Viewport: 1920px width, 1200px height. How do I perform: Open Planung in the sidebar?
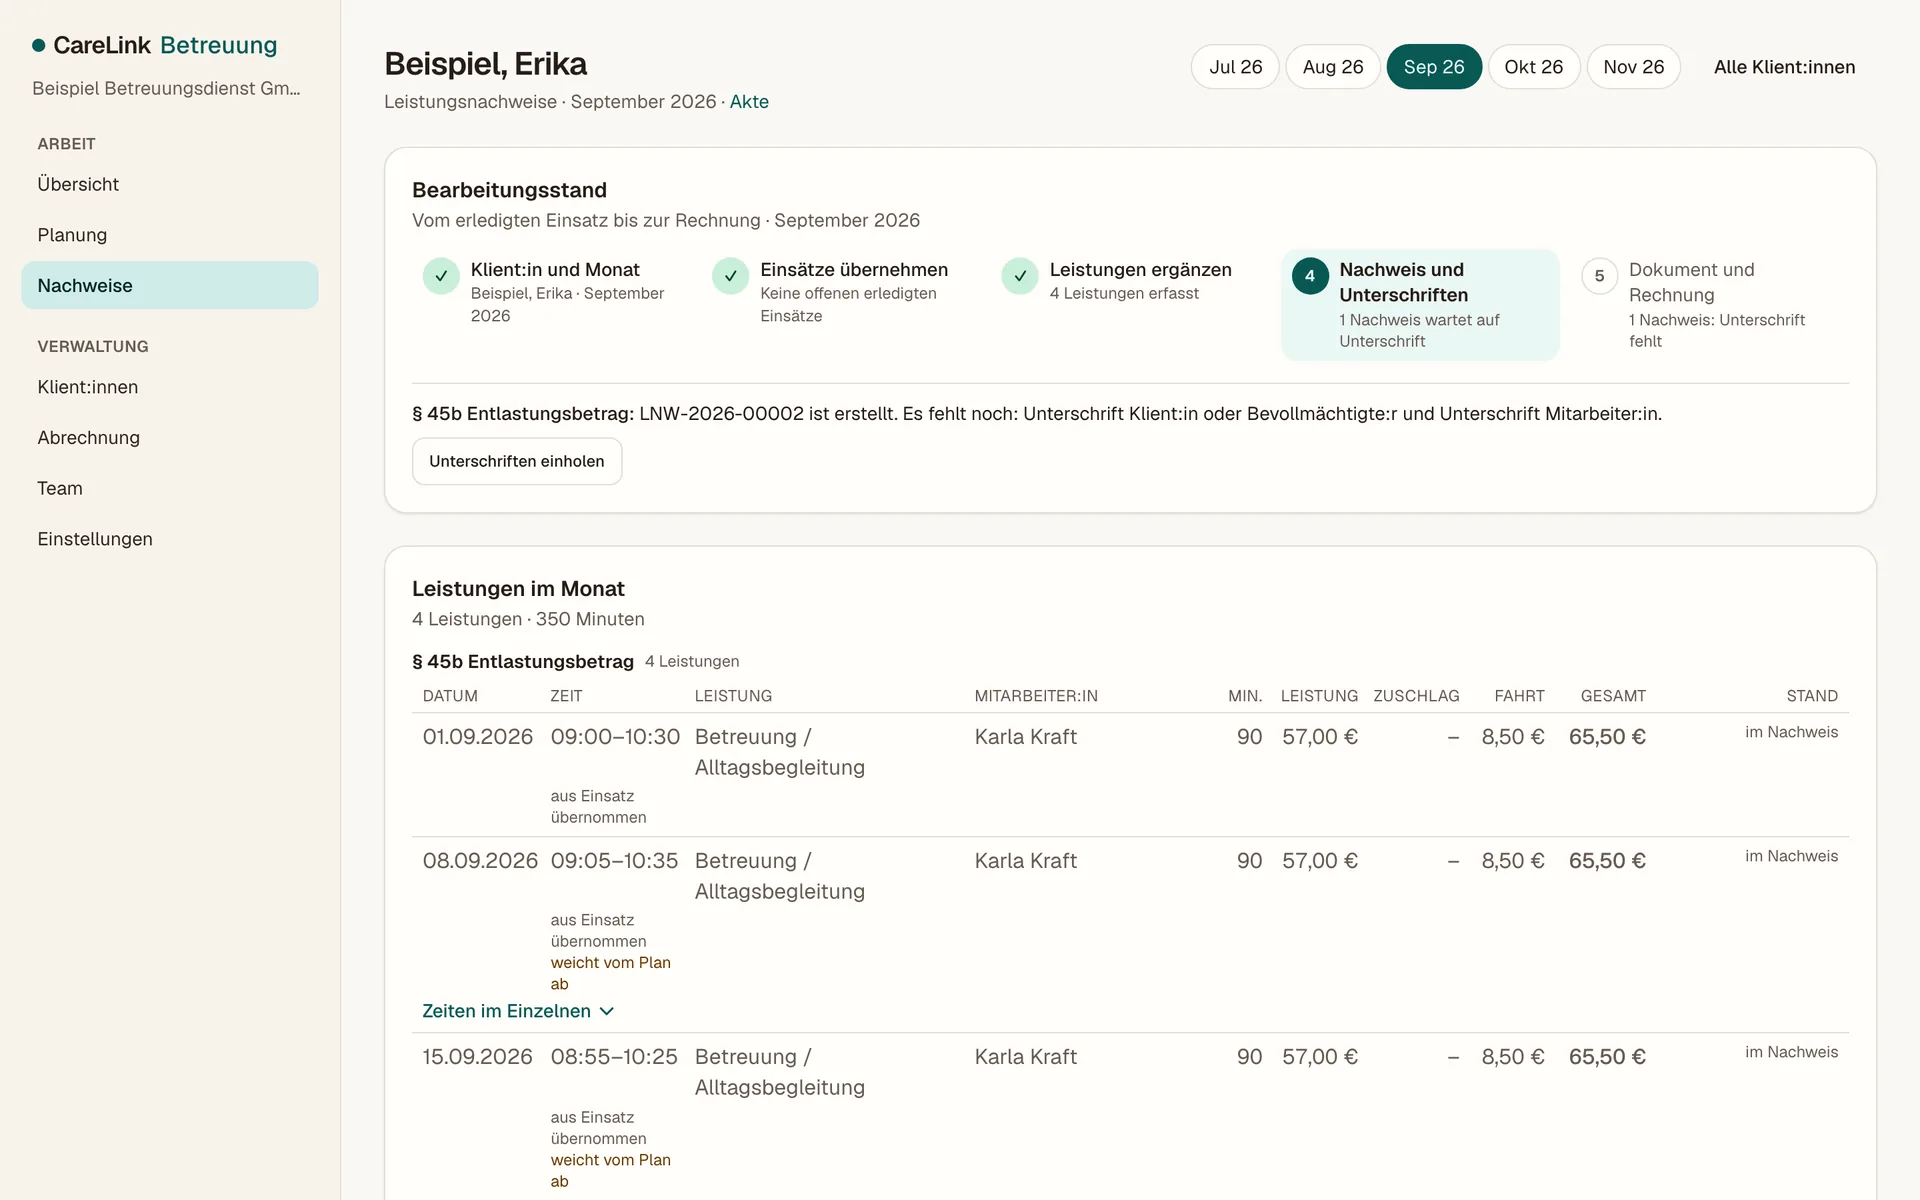pos(170,235)
